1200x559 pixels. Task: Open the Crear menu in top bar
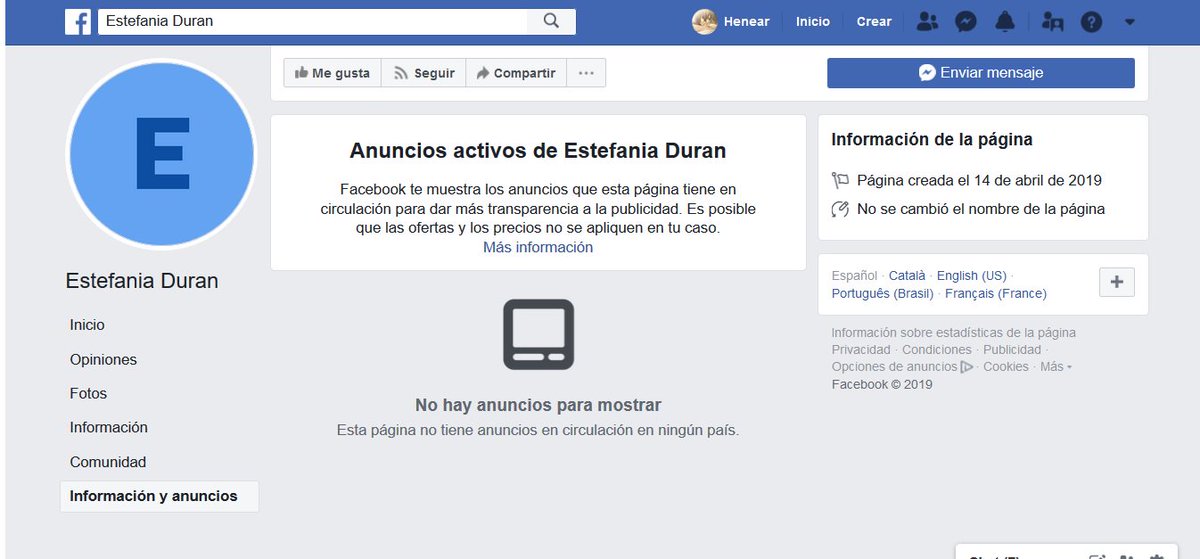874,21
